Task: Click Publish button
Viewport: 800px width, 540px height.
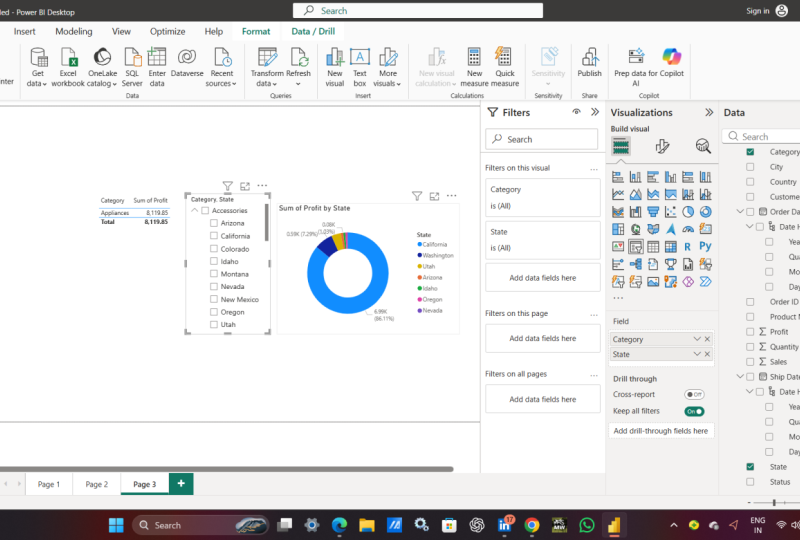Action: 589,62
